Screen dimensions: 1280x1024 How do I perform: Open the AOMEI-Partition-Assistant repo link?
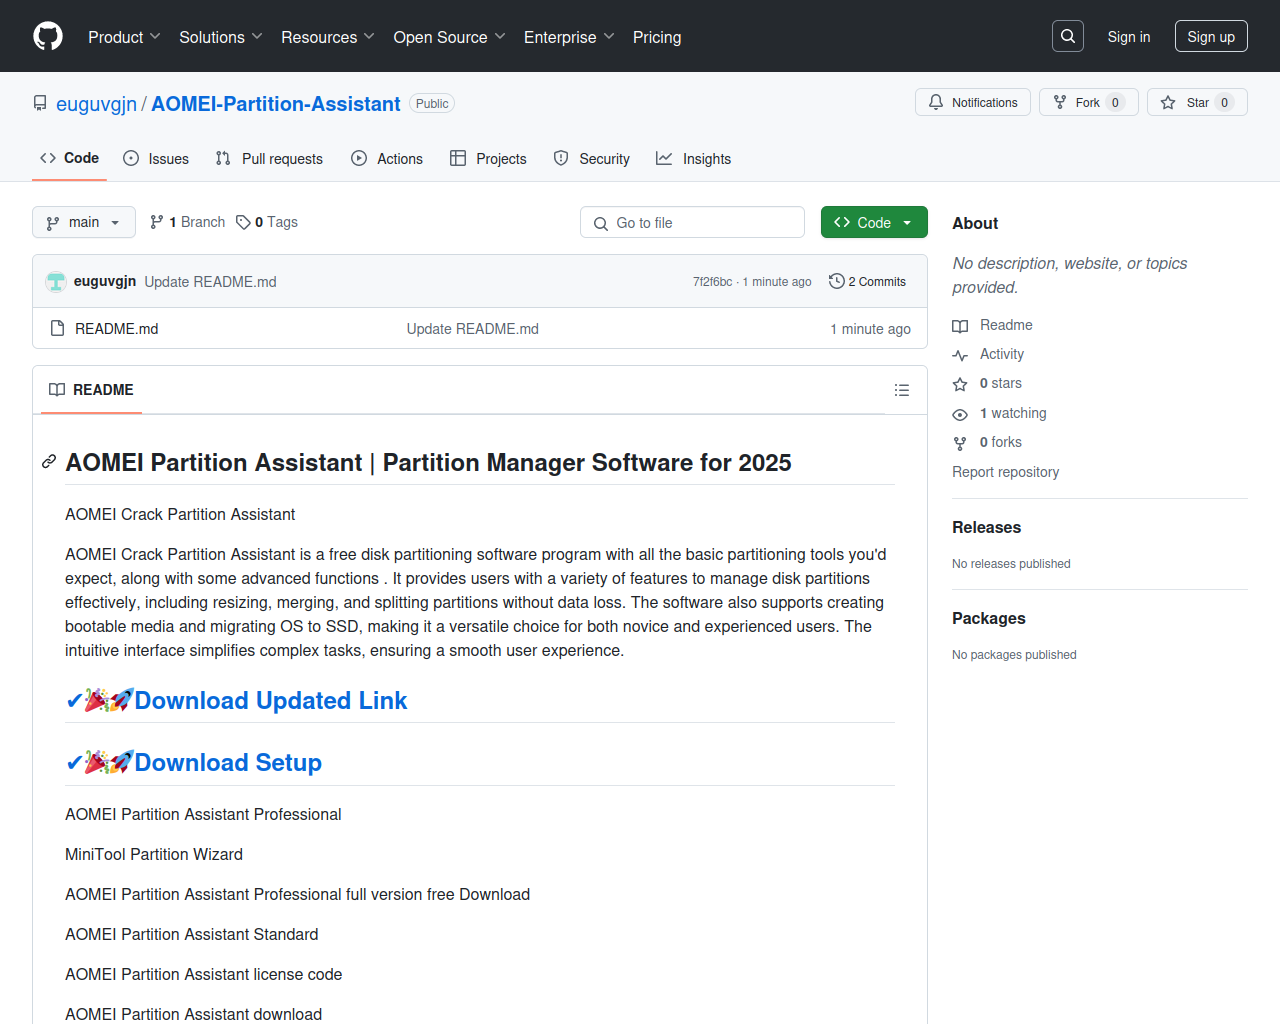[x=276, y=104]
